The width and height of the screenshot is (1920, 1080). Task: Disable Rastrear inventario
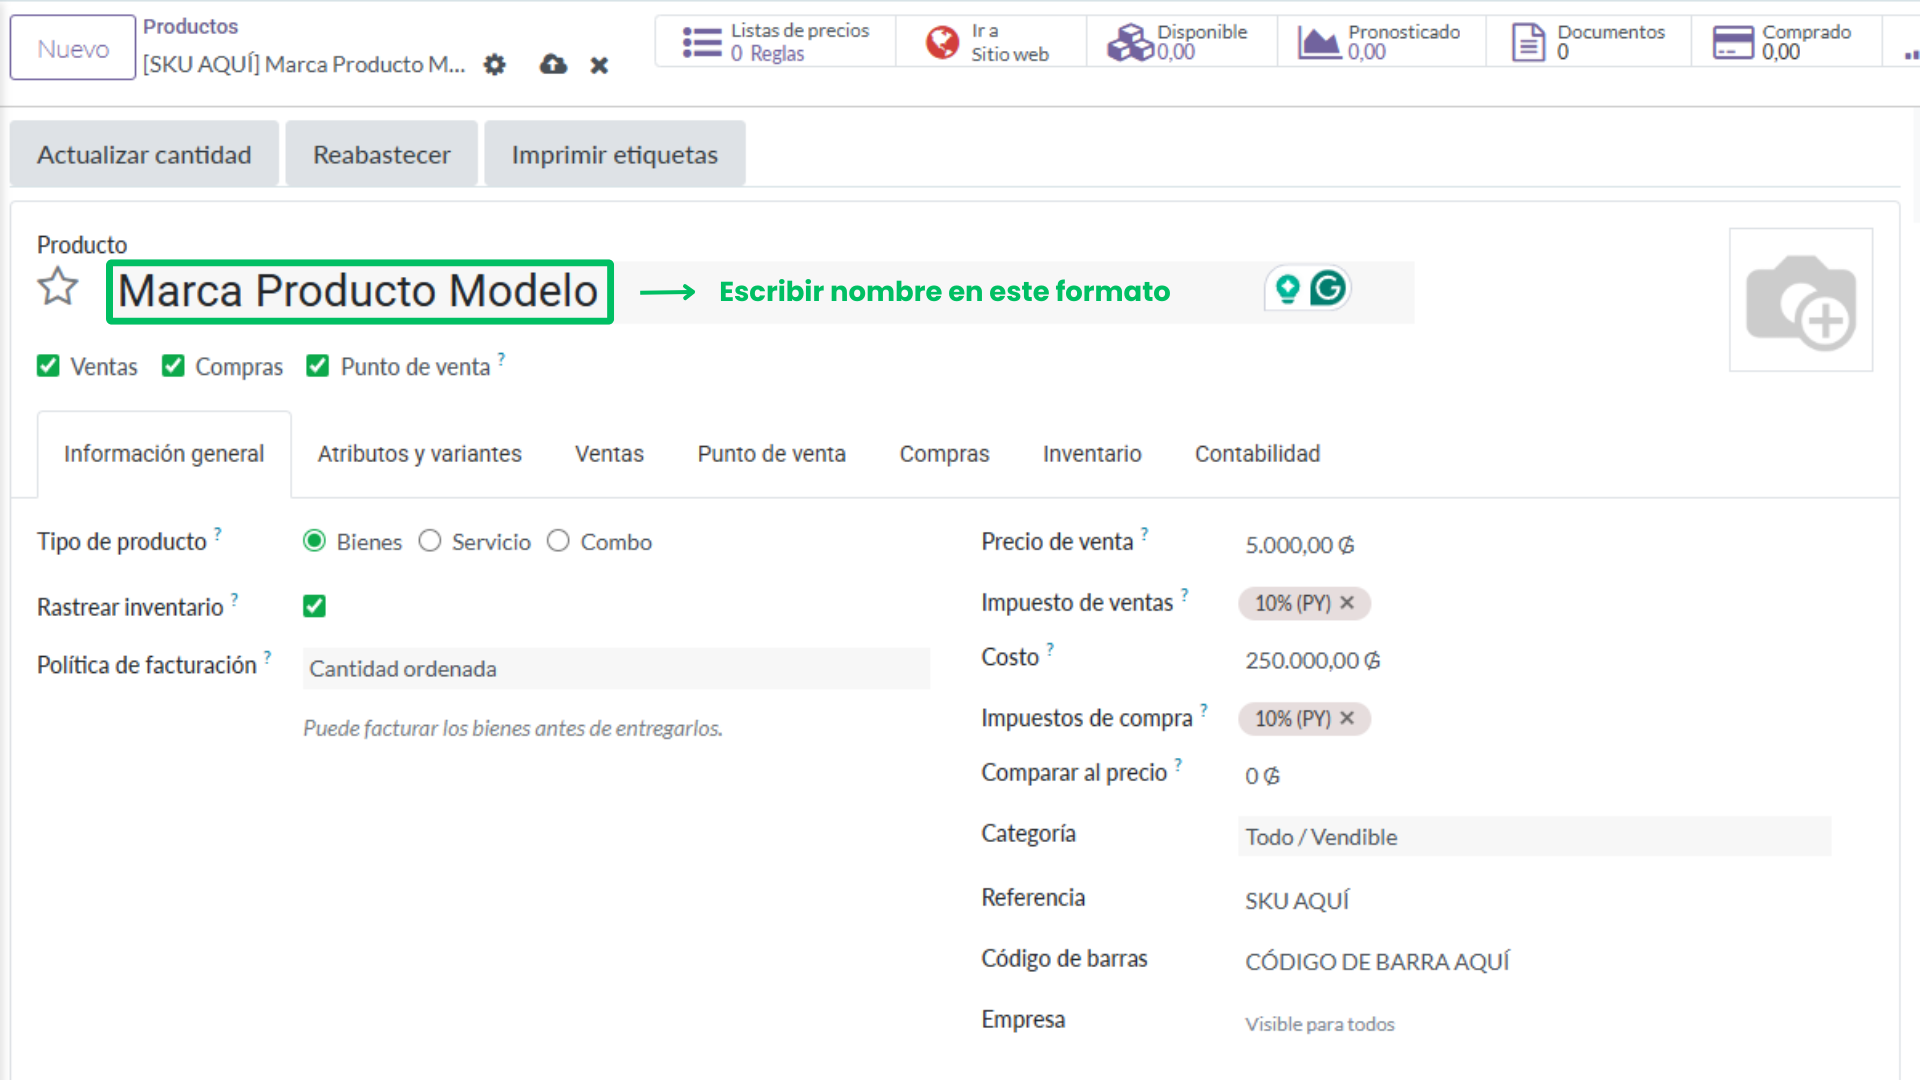314,605
